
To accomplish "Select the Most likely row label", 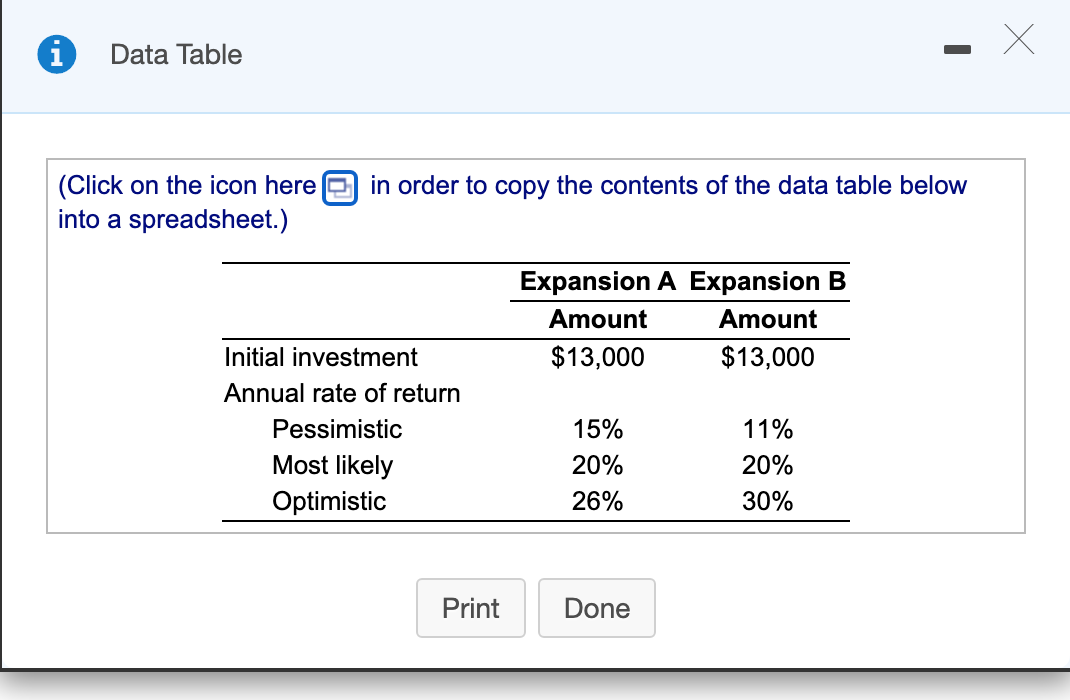I will (x=333, y=465).
